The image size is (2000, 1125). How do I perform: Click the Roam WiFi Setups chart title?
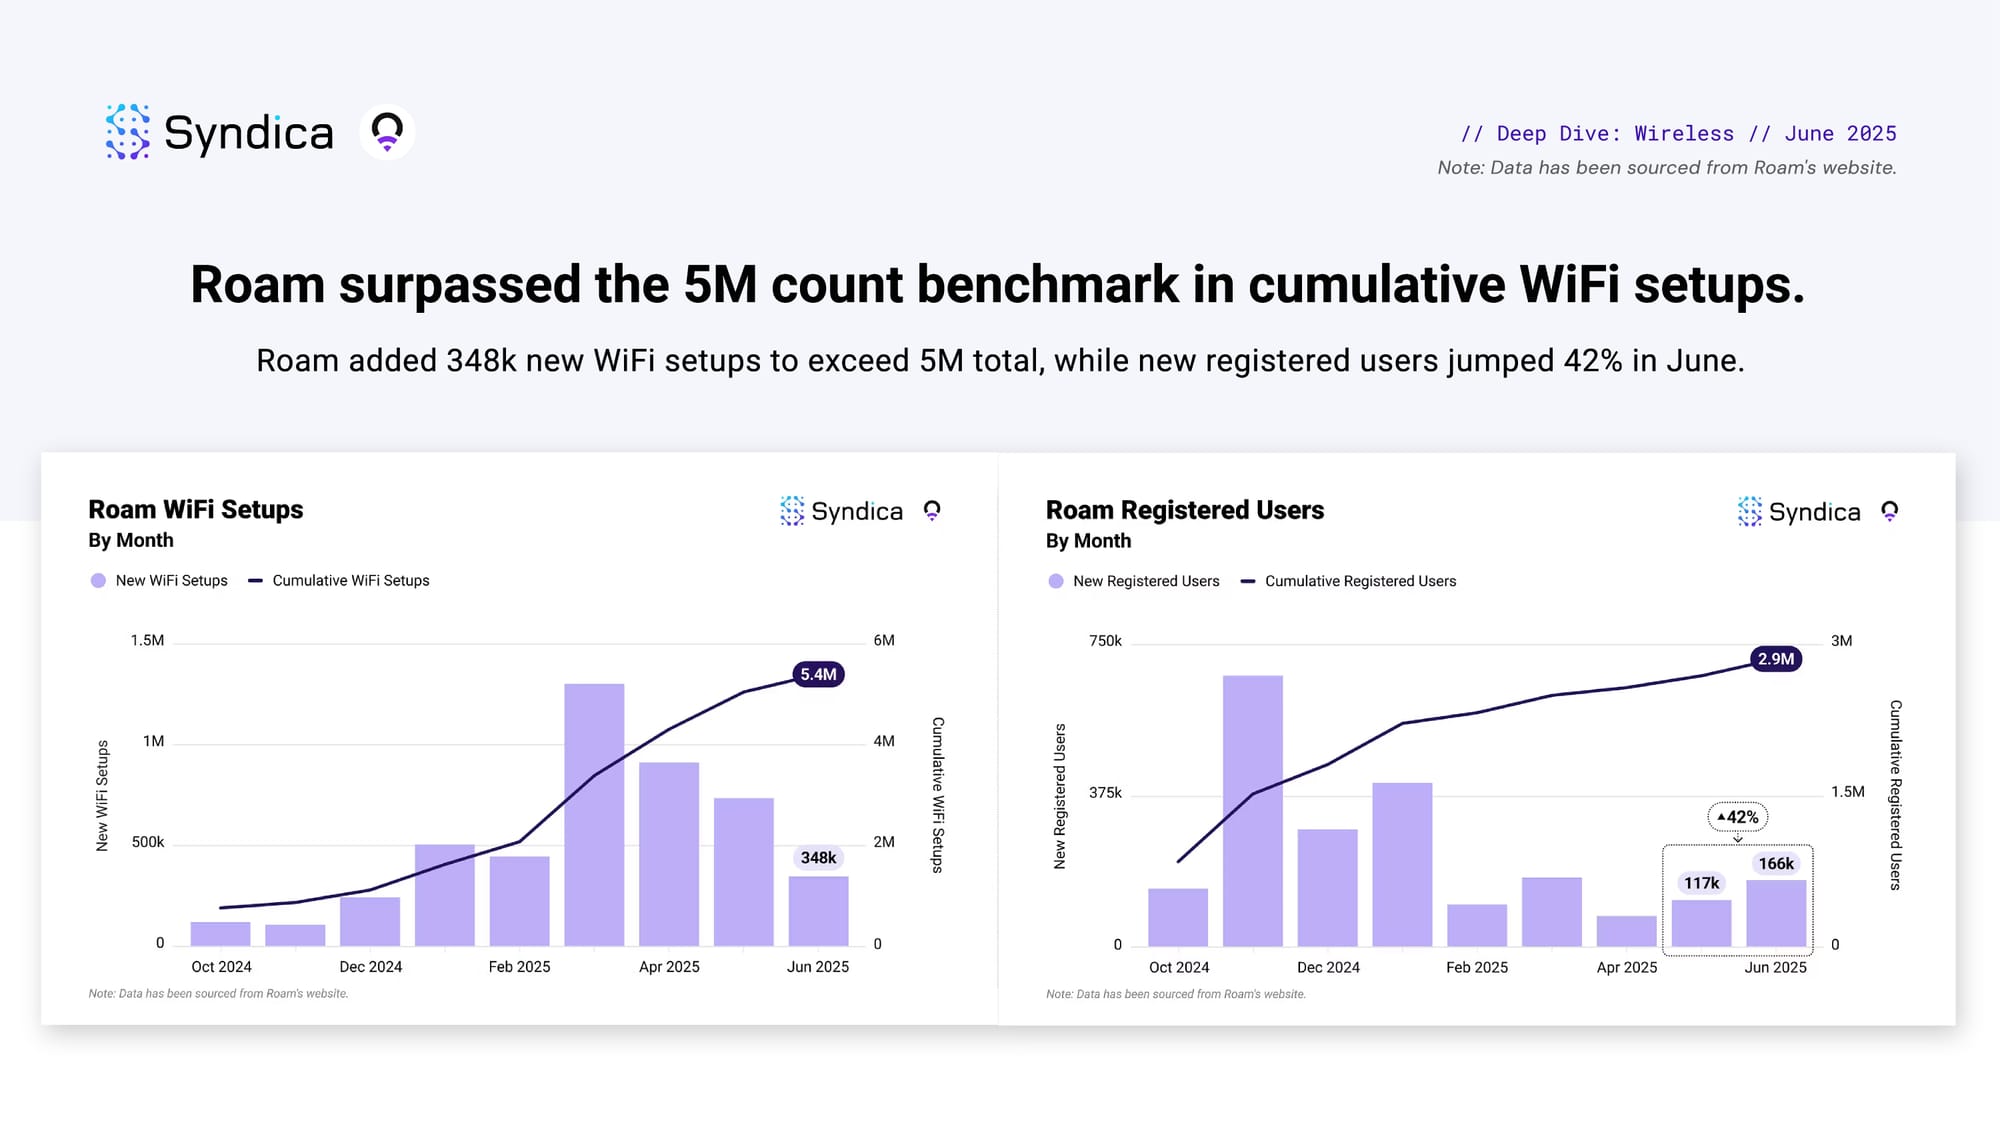click(x=196, y=510)
